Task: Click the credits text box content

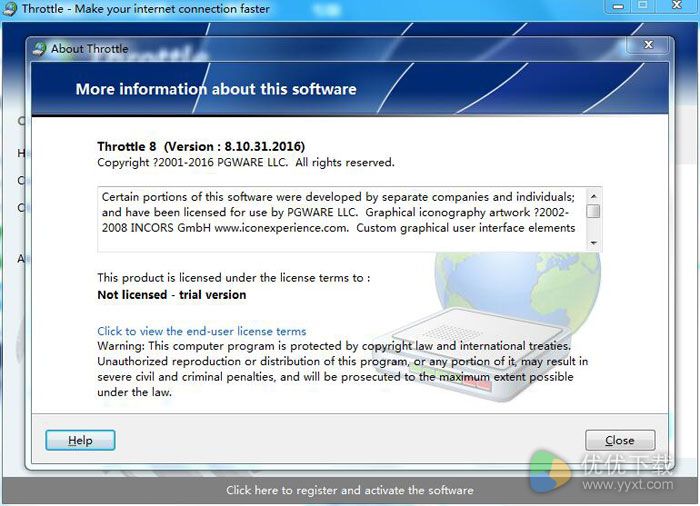Action: pos(342,219)
